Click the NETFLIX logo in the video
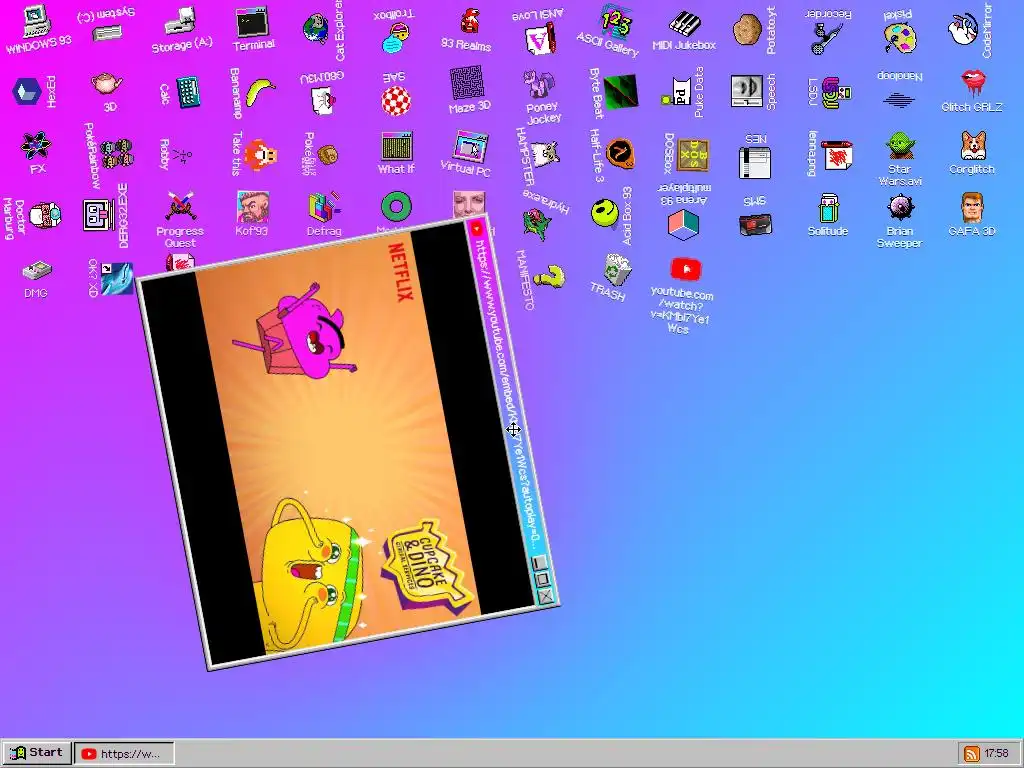The width and height of the screenshot is (1024, 768). (400, 272)
